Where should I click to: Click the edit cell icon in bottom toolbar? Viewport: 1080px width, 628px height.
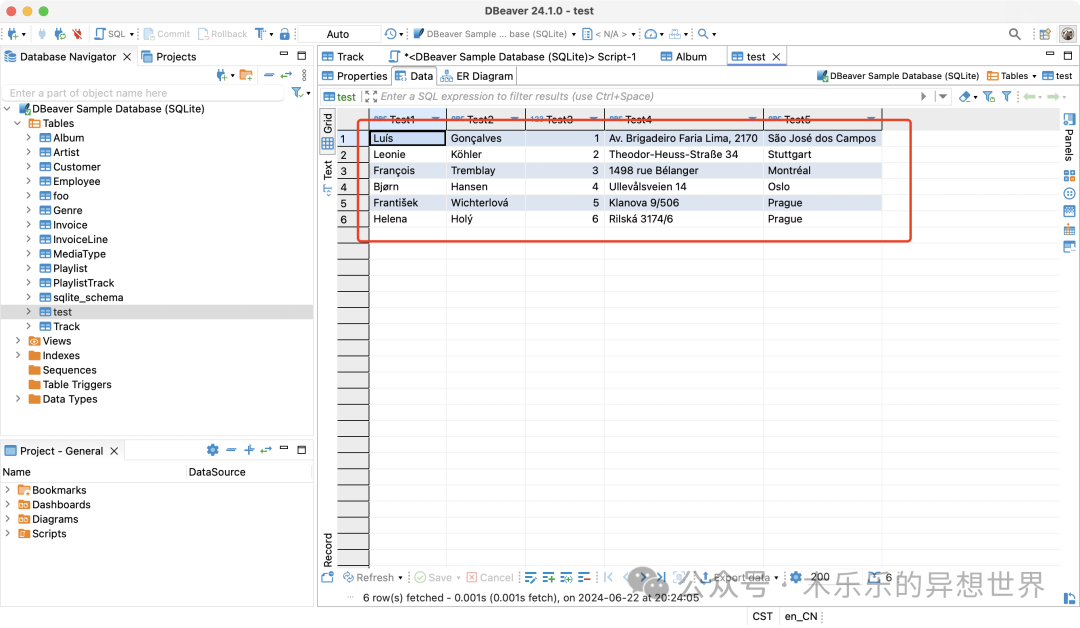pyautogui.click(x=530, y=577)
